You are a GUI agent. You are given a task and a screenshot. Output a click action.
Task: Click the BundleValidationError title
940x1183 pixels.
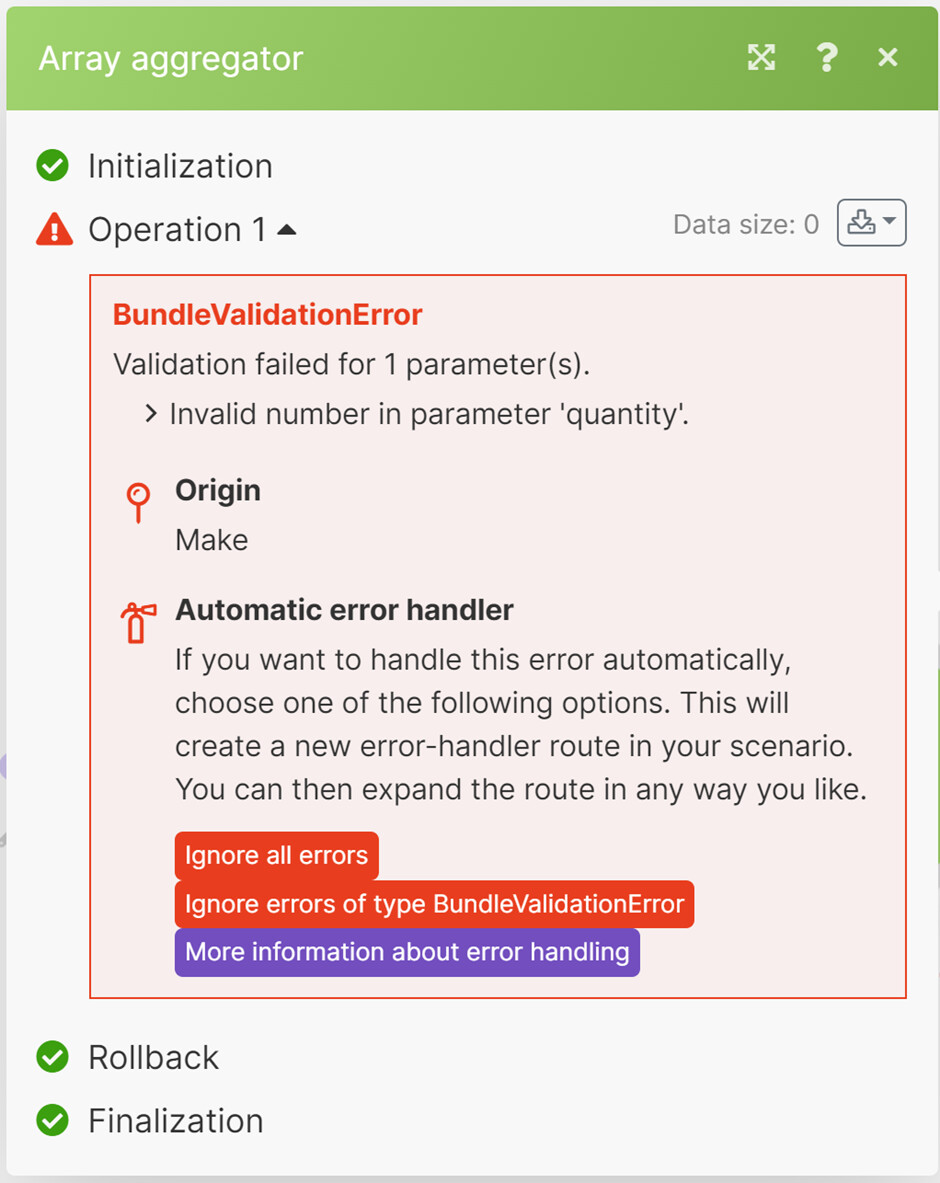pyautogui.click(x=267, y=315)
